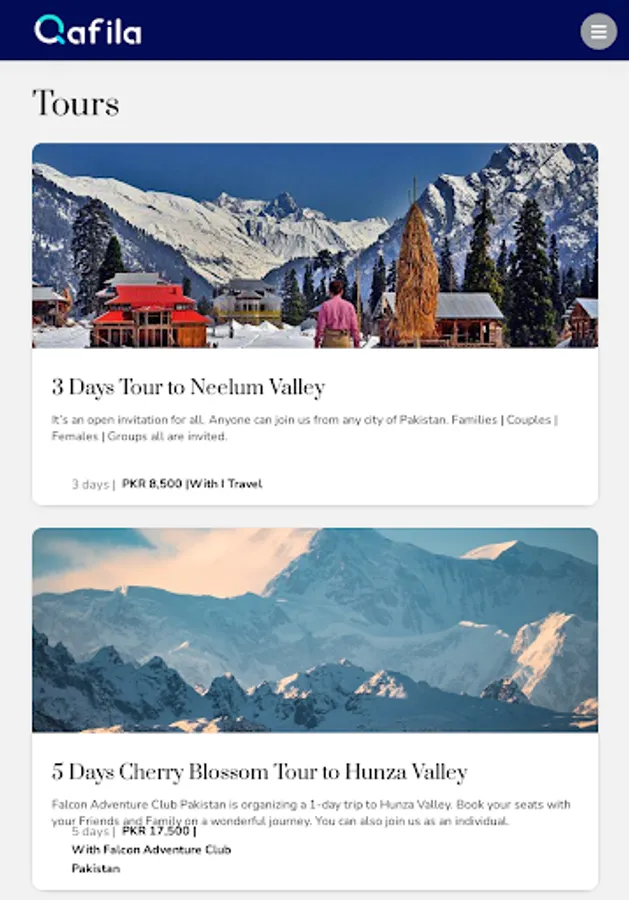Image resolution: width=629 pixels, height=900 pixels.
Task: Click the PKR 17,500 price
Action: (156, 831)
